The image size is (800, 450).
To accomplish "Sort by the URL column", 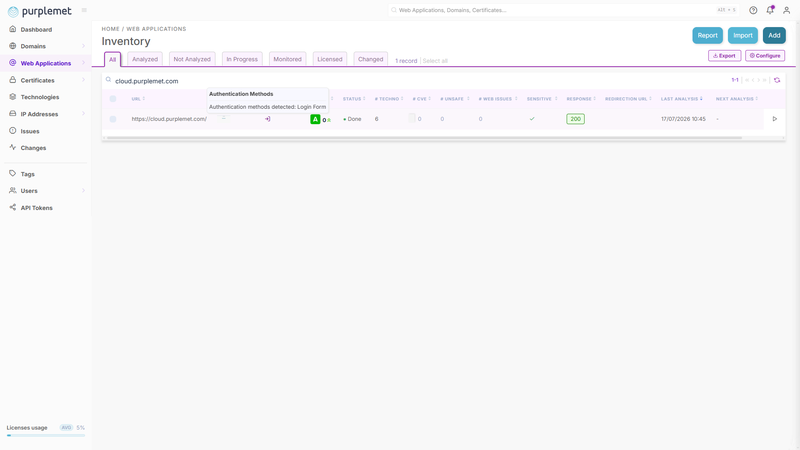I will (x=138, y=99).
